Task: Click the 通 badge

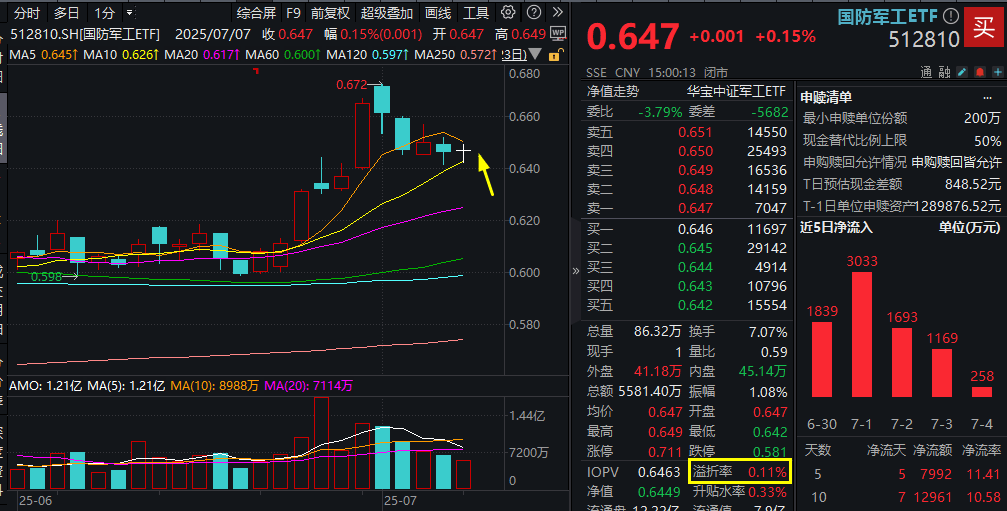Action: point(925,73)
